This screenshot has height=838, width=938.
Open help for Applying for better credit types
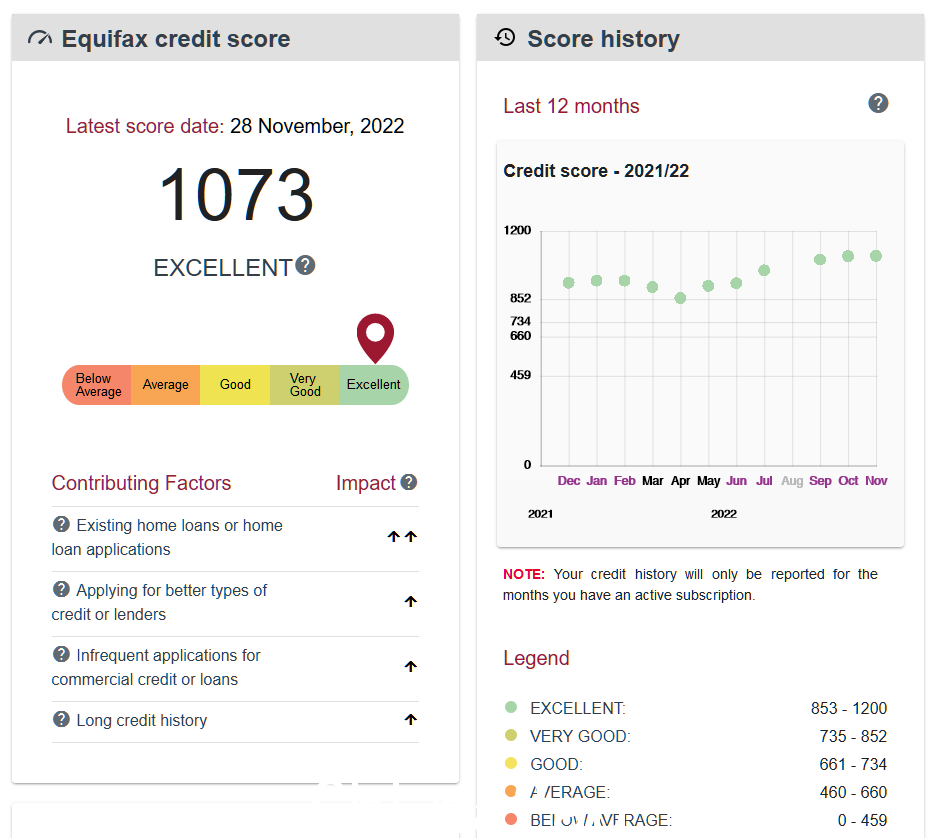[x=61, y=590]
